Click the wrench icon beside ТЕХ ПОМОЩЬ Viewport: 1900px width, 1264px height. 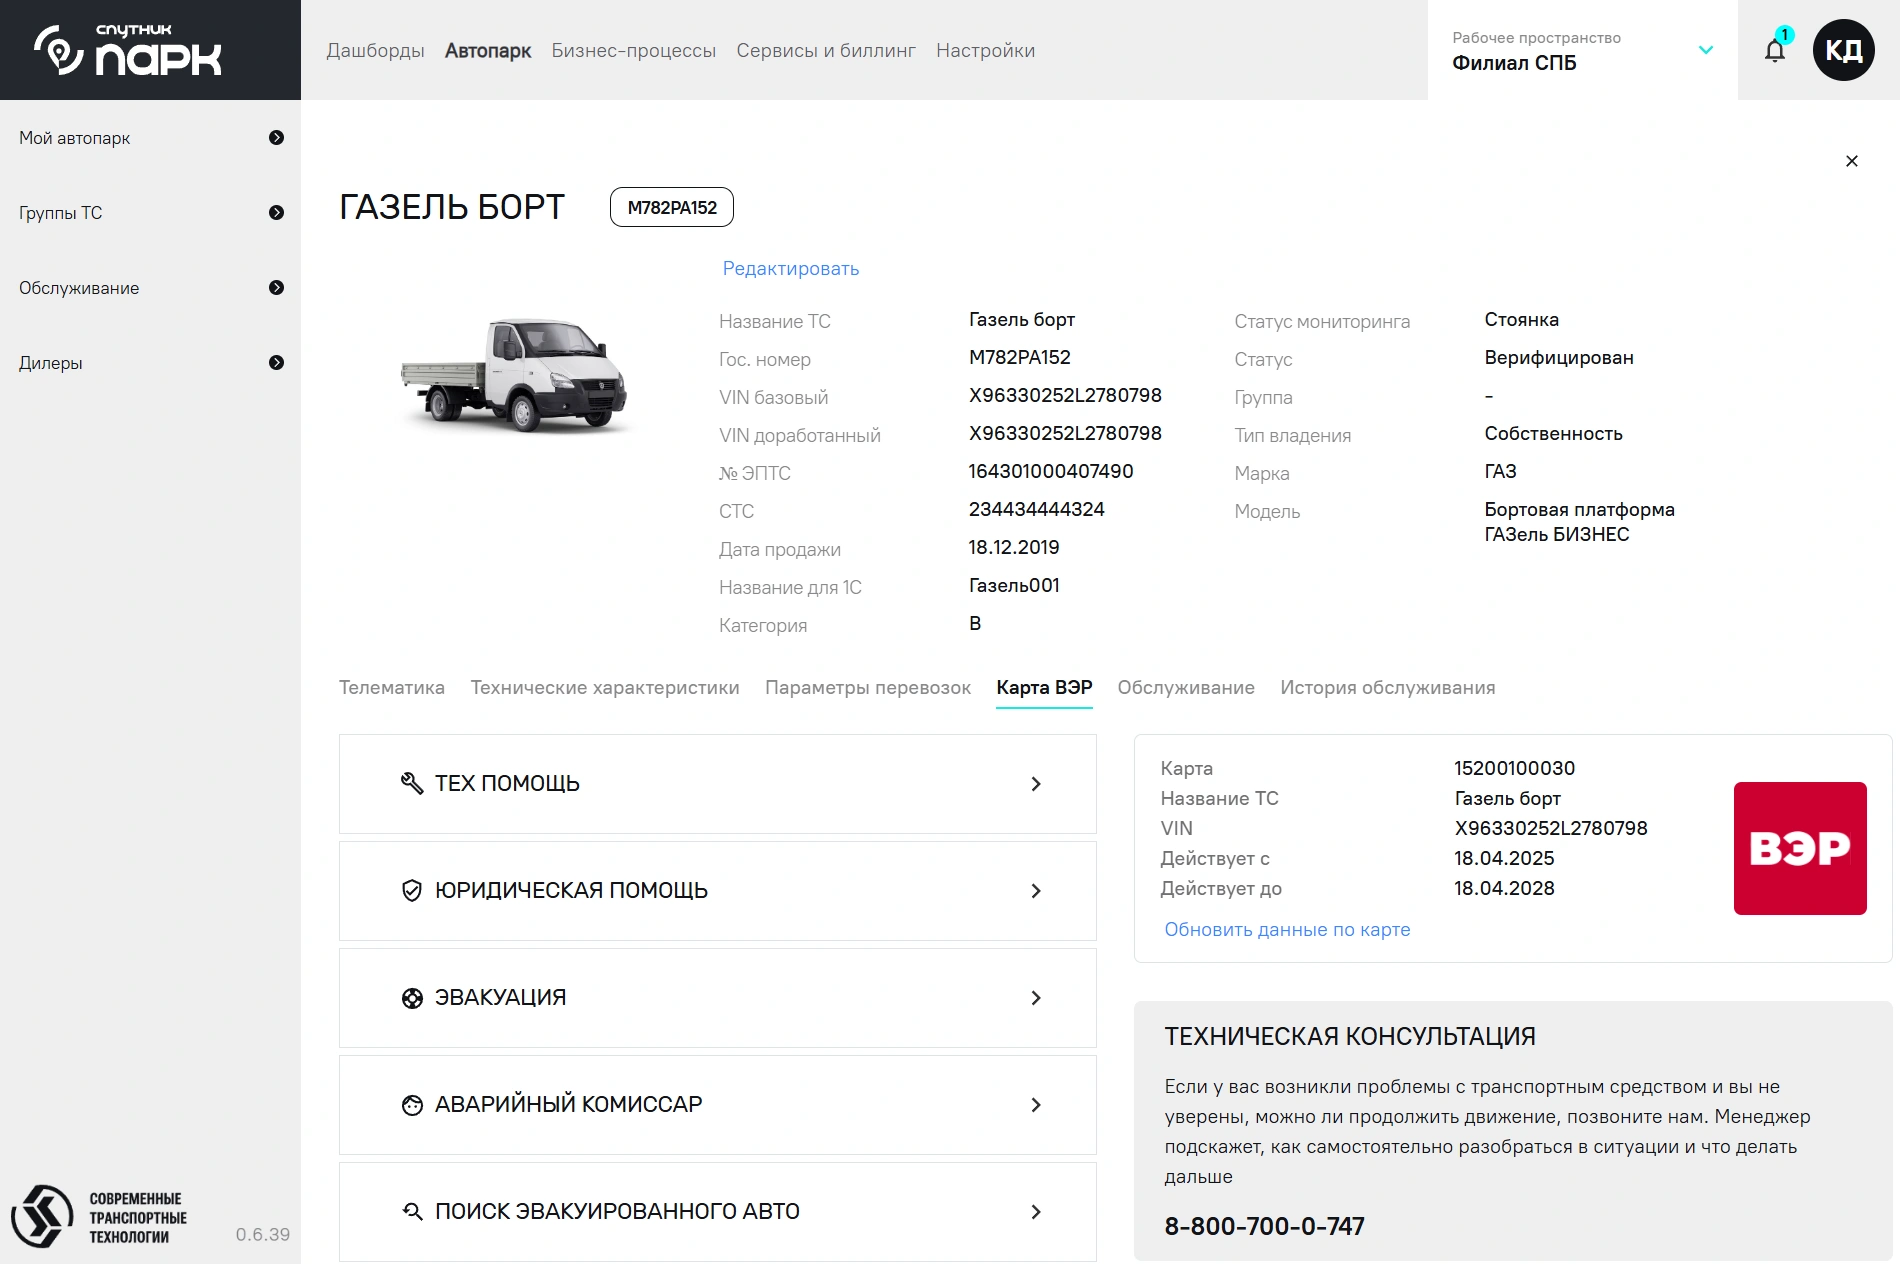(x=412, y=783)
